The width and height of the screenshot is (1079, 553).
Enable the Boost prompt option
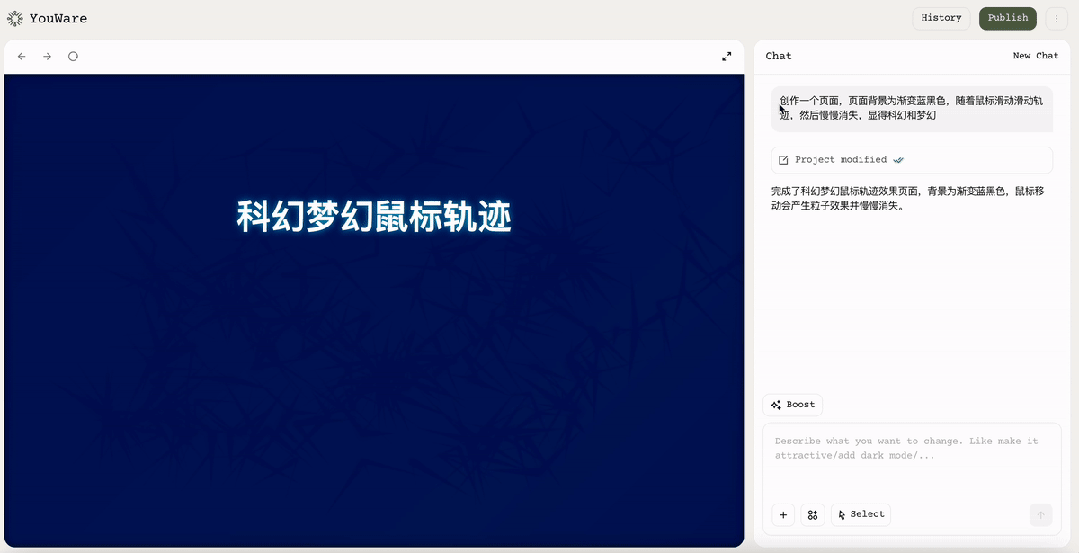click(792, 405)
